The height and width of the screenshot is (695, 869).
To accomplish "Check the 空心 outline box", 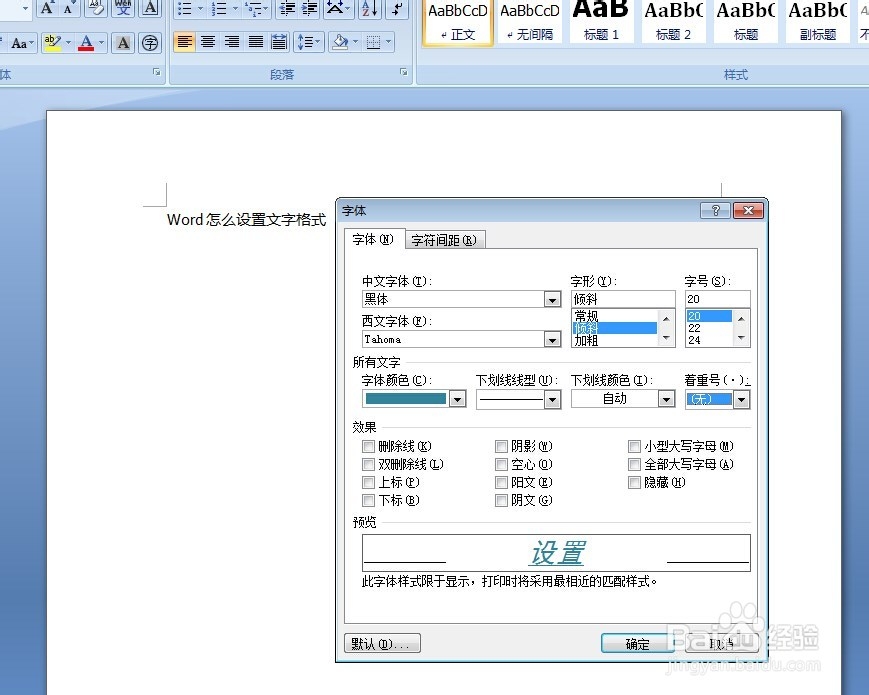I will pyautogui.click(x=501, y=464).
